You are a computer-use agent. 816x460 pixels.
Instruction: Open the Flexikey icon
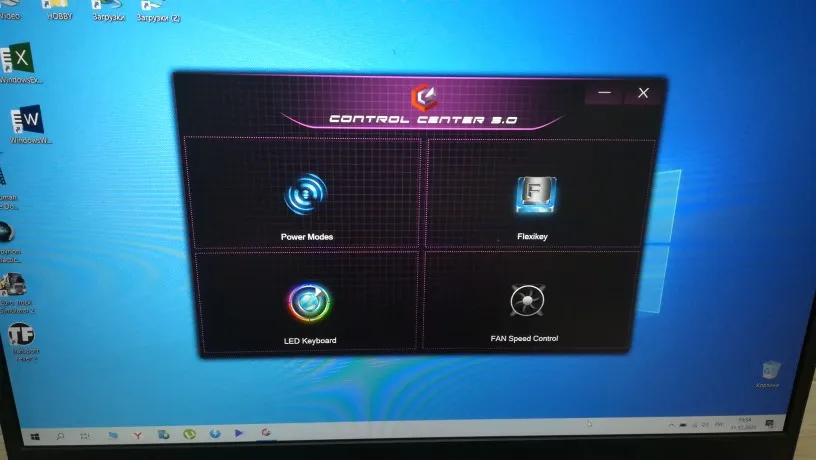tap(536, 195)
